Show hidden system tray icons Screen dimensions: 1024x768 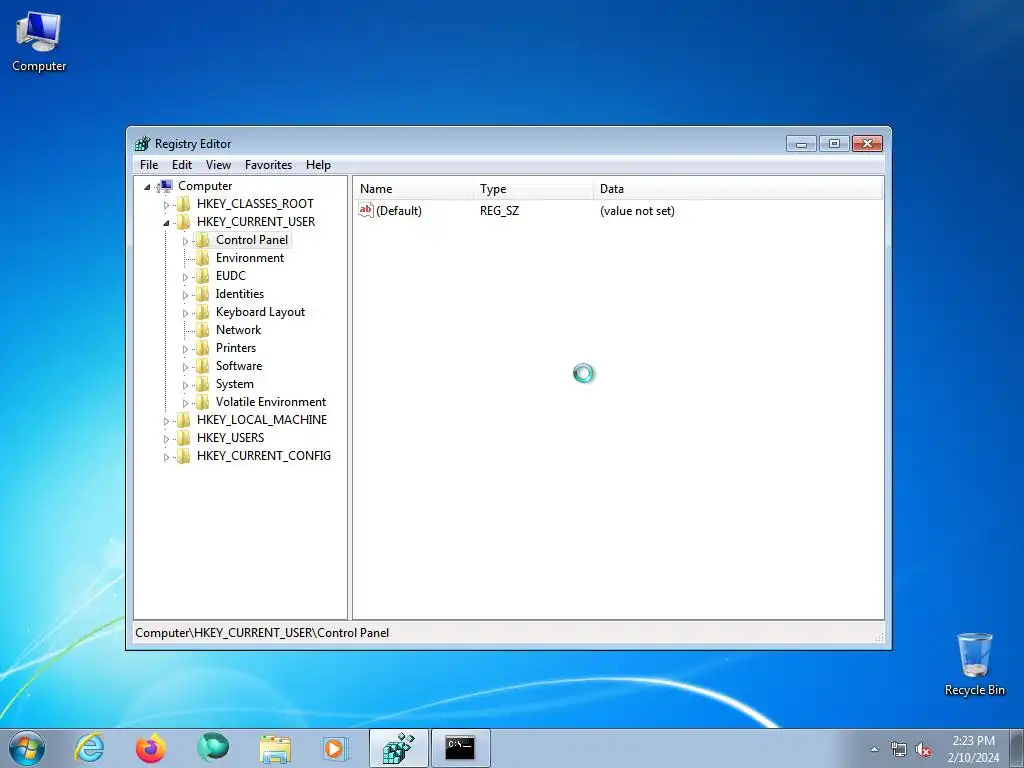[874, 750]
